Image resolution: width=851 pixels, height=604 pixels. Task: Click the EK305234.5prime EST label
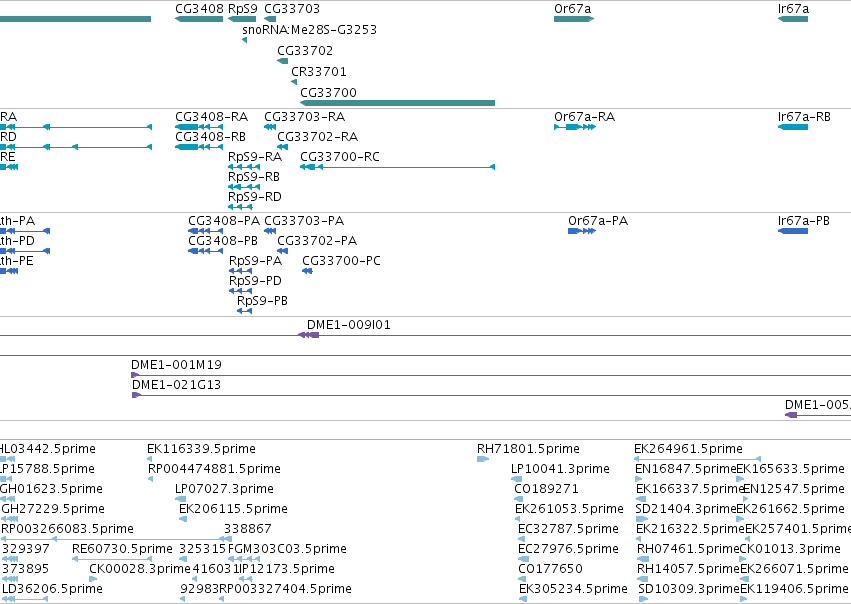click(x=573, y=589)
